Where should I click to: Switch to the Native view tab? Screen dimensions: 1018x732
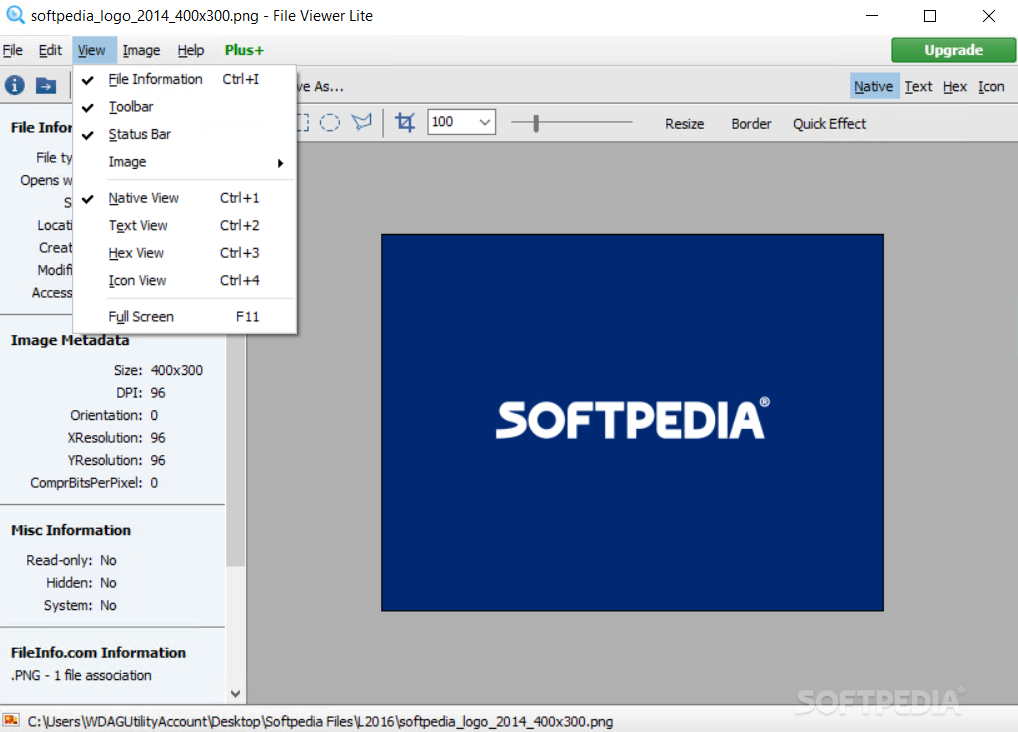(874, 86)
